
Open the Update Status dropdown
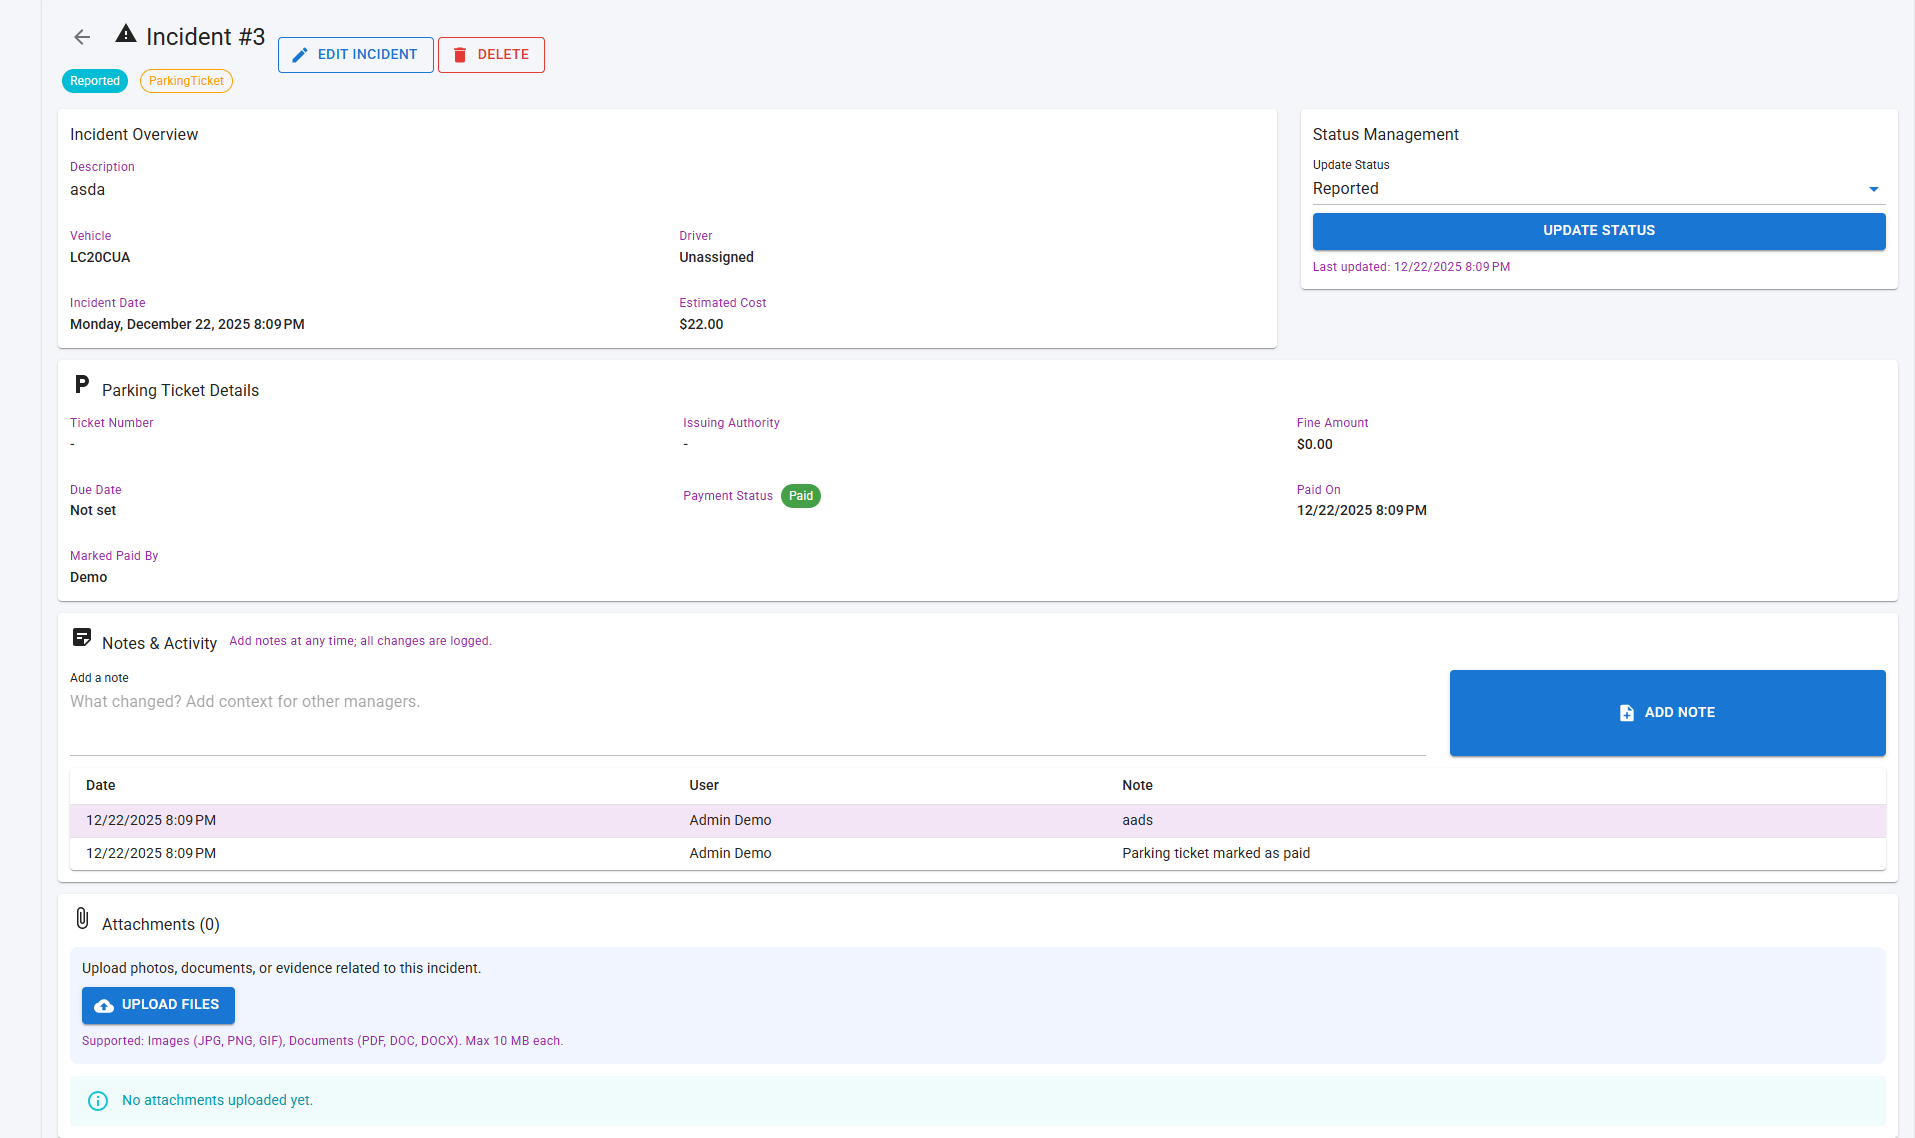[x=1597, y=188]
